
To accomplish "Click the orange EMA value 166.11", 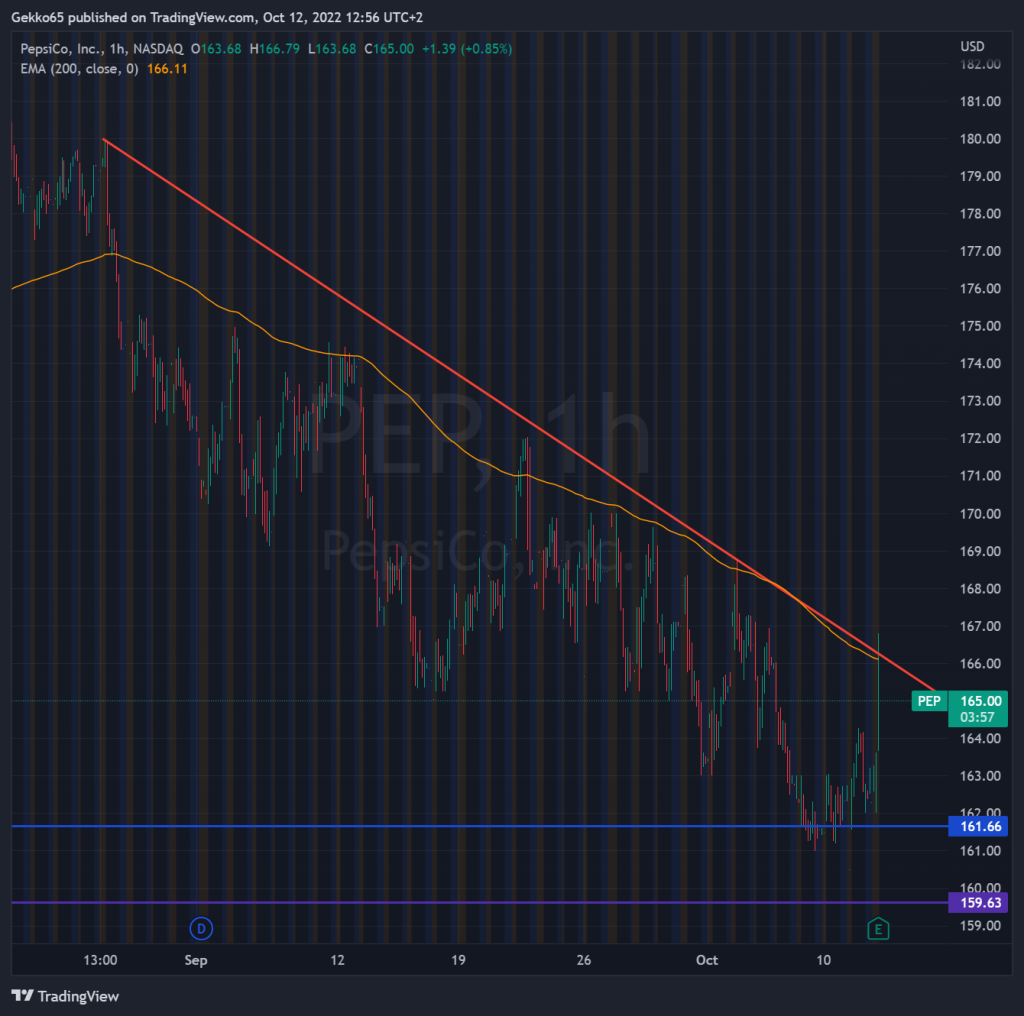I will [x=166, y=68].
